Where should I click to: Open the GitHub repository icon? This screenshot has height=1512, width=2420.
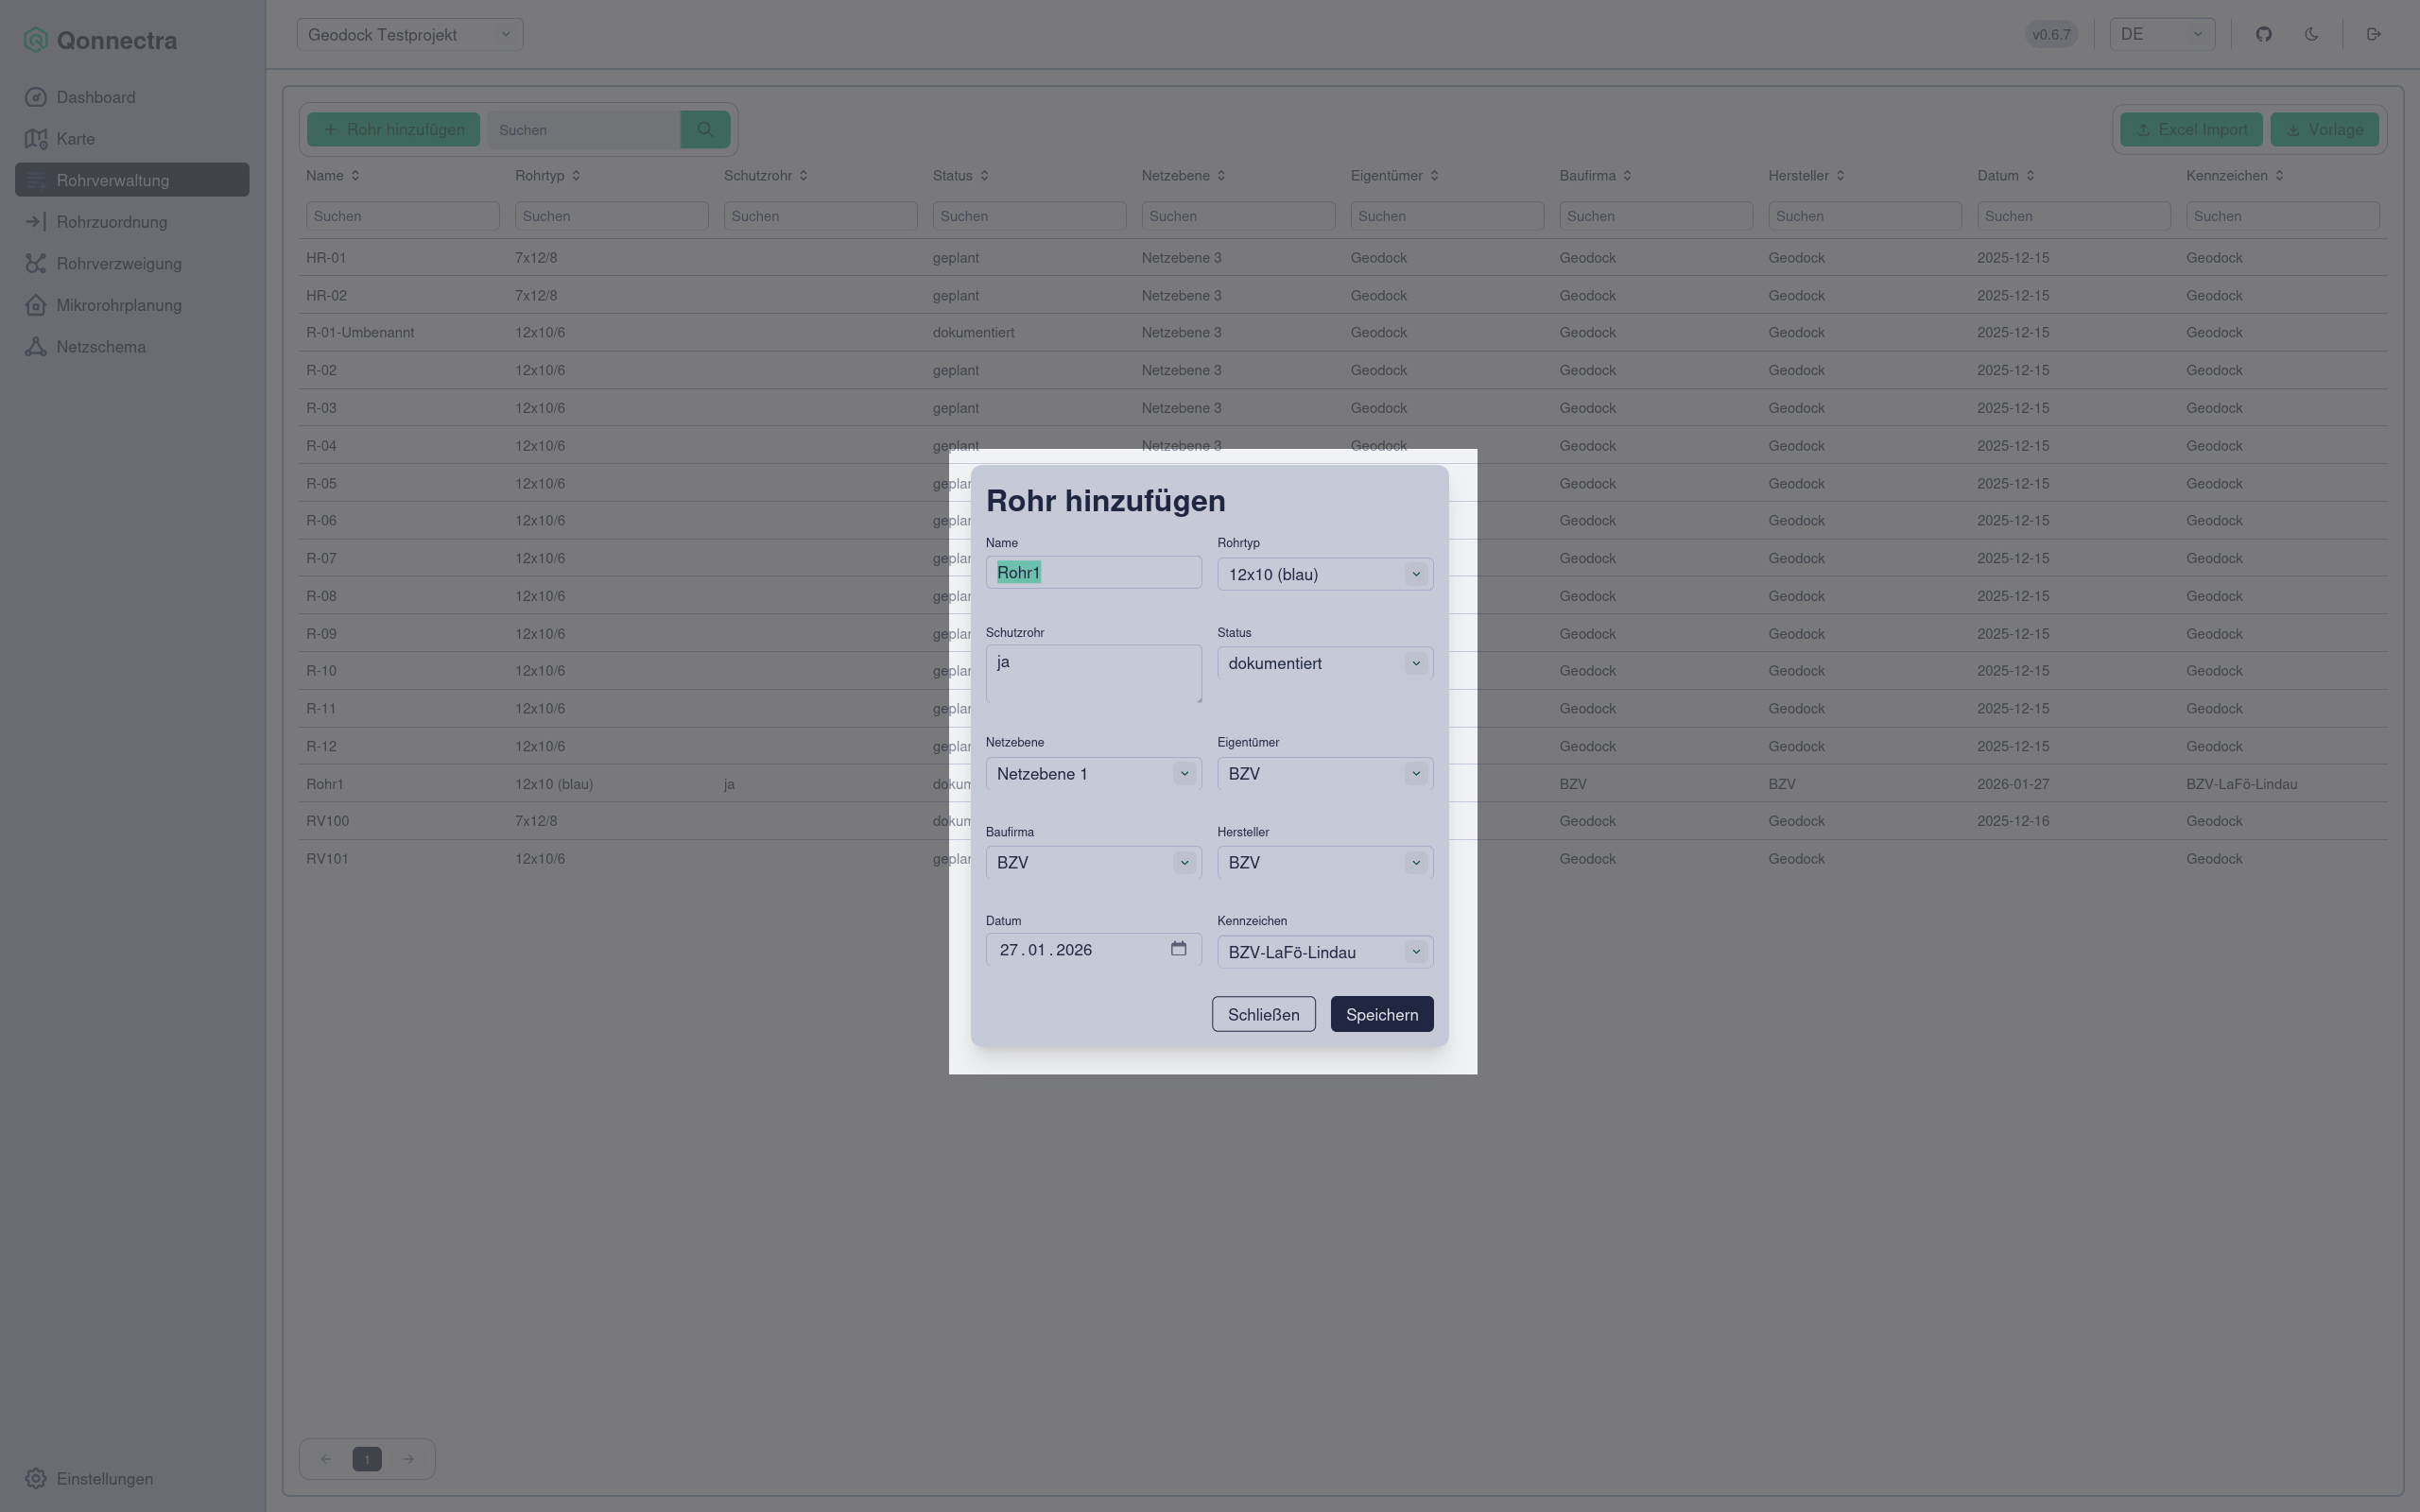coord(2263,33)
